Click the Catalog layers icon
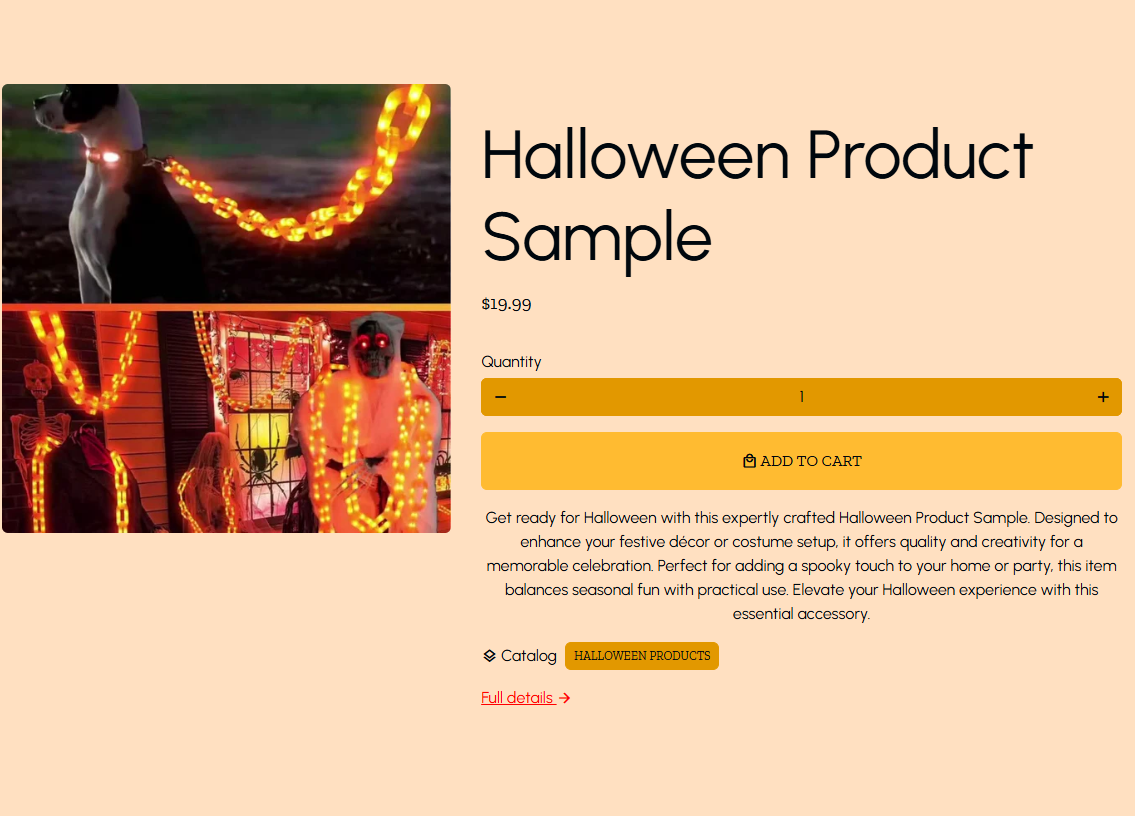This screenshot has width=1135, height=816. pyautogui.click(x=489, y=656)
